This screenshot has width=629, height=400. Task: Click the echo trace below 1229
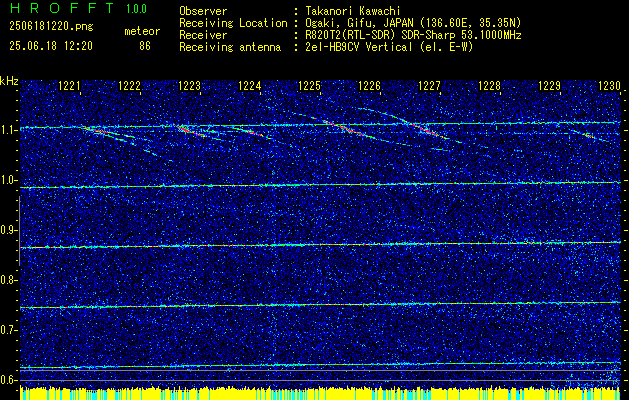coord(588,136)
